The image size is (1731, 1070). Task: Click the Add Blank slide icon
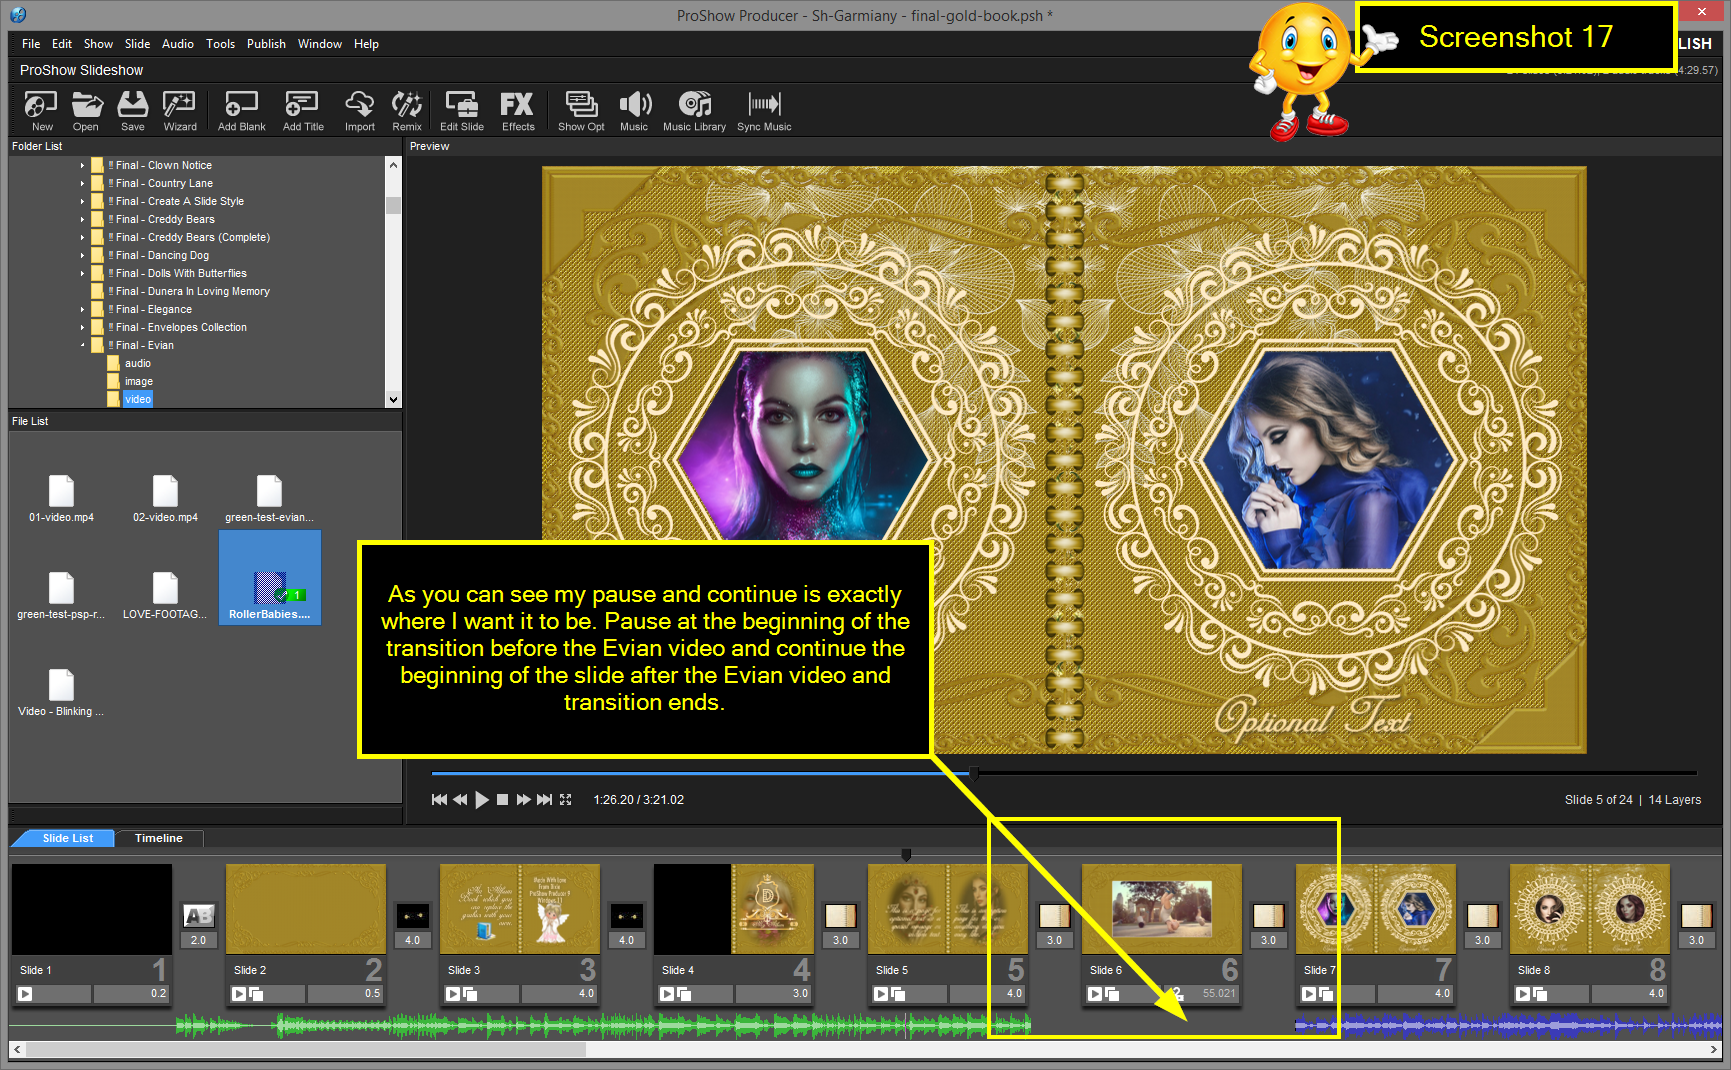(x=241, y=110)
